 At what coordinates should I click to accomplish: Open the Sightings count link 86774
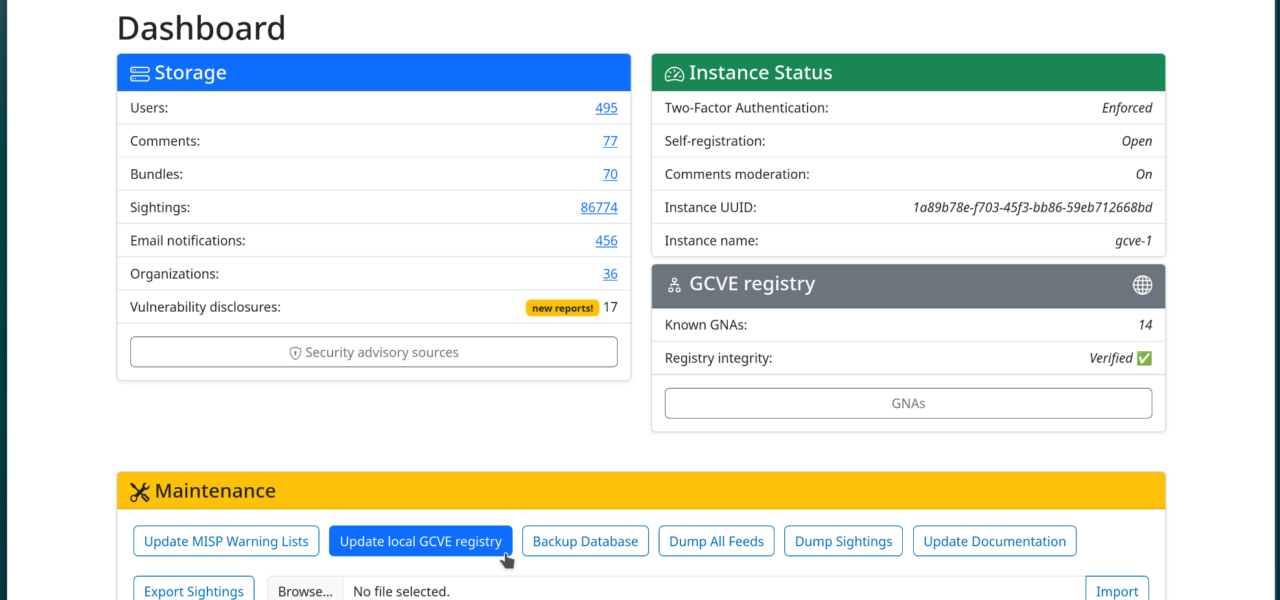(599, 207)
